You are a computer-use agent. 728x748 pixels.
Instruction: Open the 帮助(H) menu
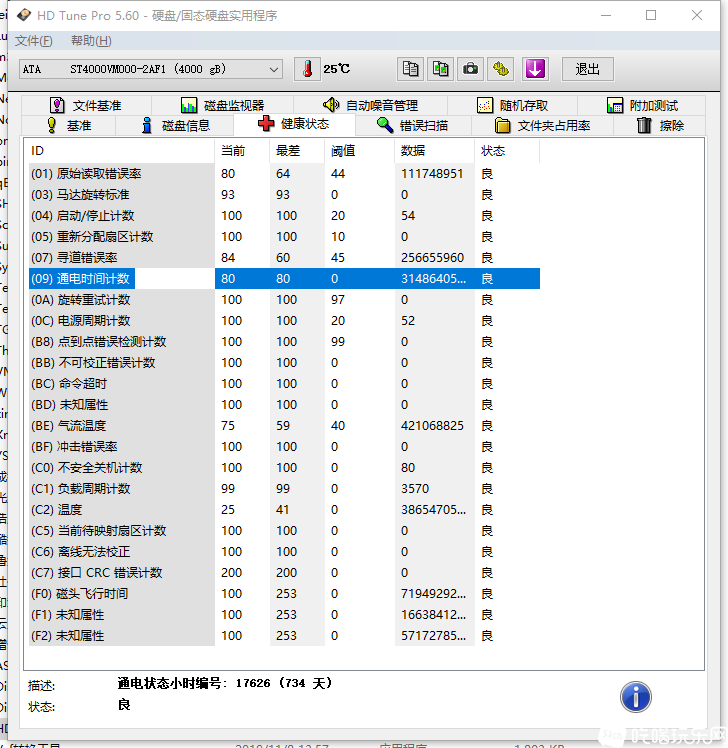[91, 41]
